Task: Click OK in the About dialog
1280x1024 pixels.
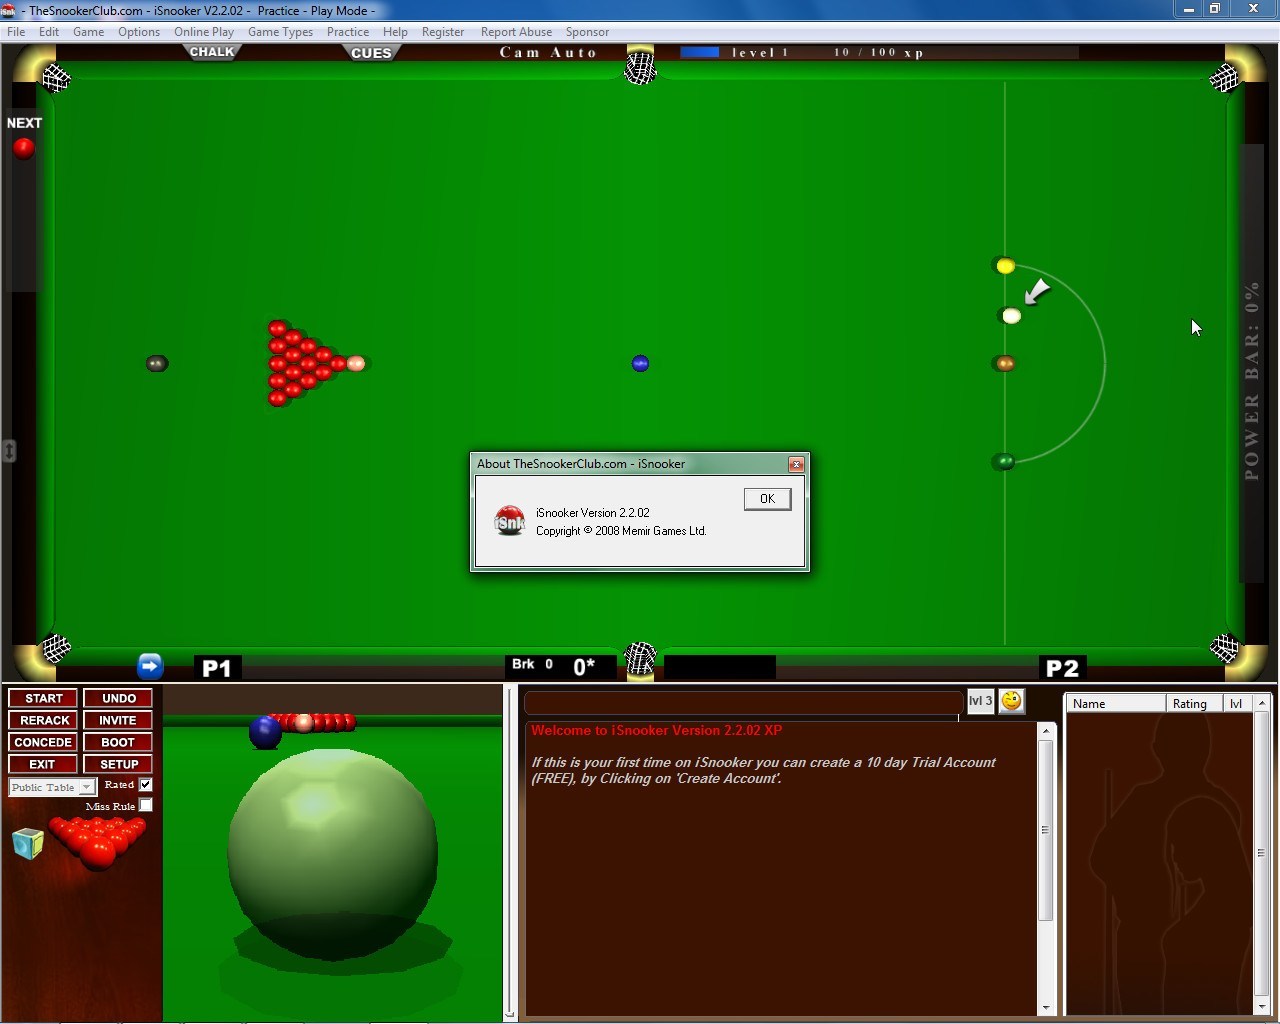Action: tap(767, 499)
